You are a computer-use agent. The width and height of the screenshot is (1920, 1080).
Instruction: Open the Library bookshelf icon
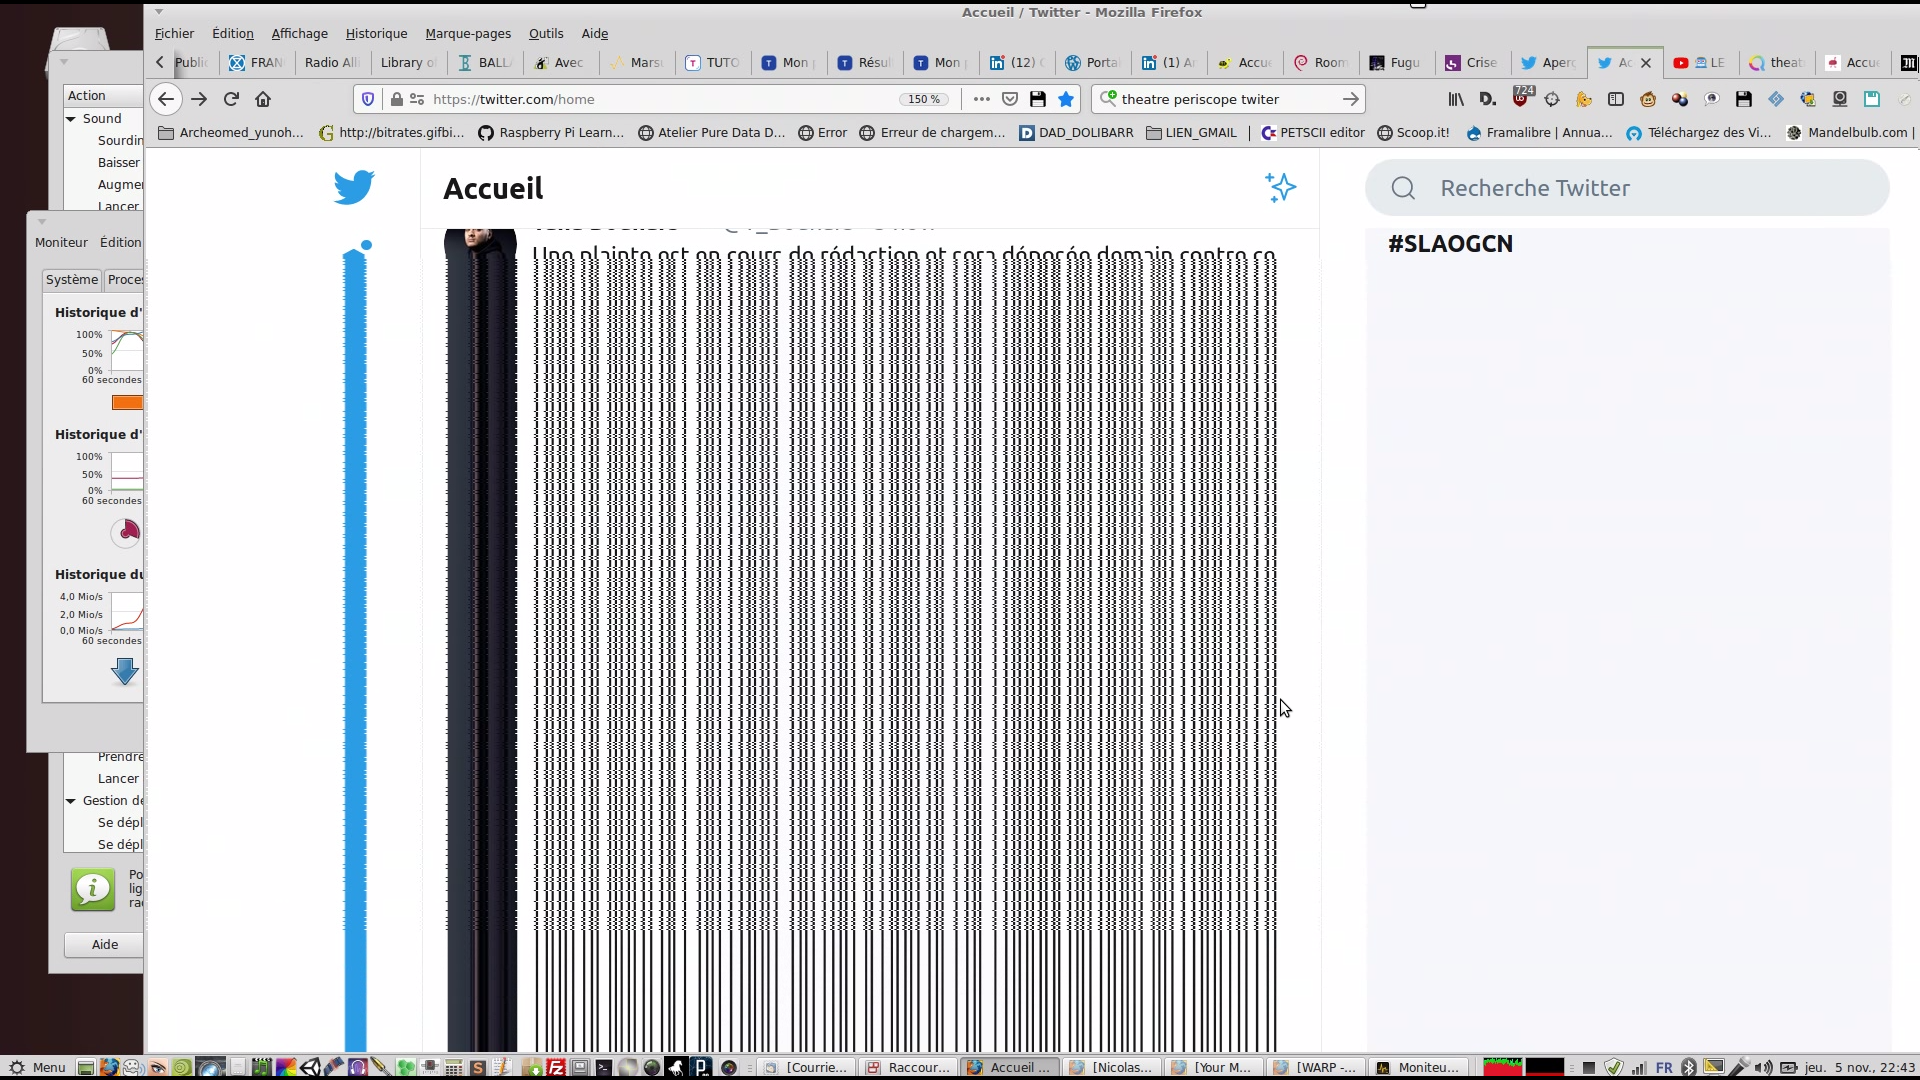[x=1456, y=99]
